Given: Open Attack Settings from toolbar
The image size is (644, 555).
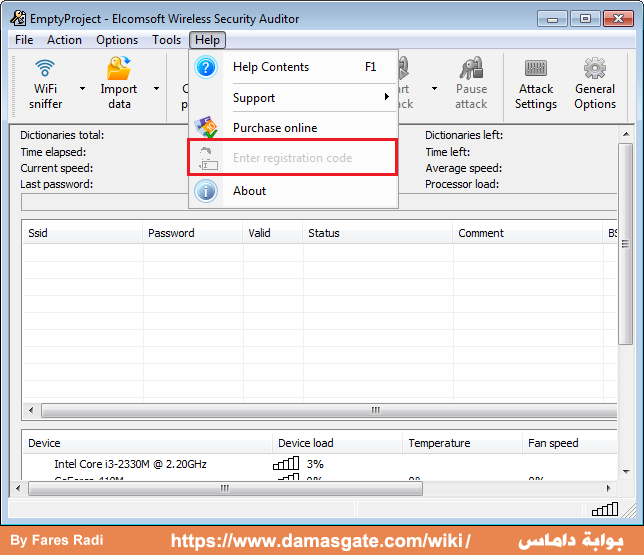Looking at the screenshot, I should click(x=536, y=83).
